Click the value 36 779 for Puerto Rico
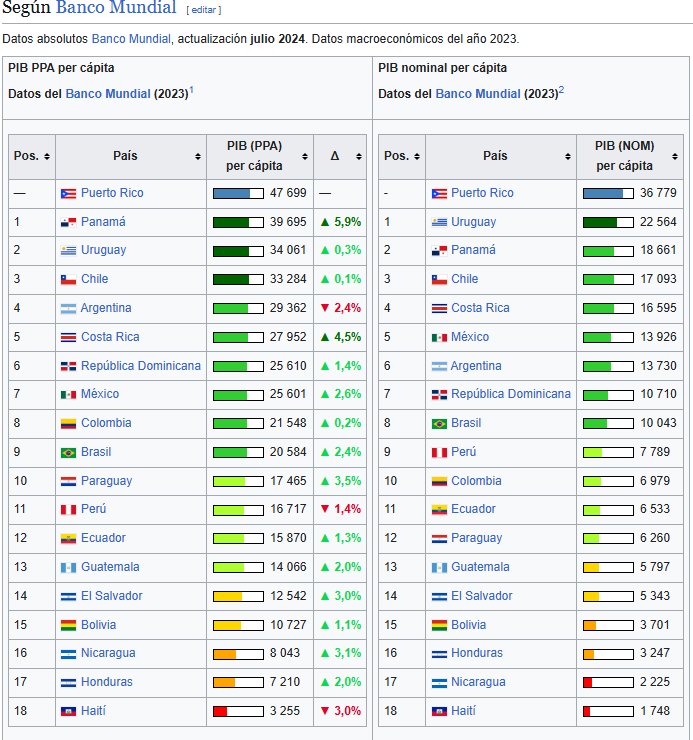The width and height of the screenshot is (693, 740). pos(658,193)
